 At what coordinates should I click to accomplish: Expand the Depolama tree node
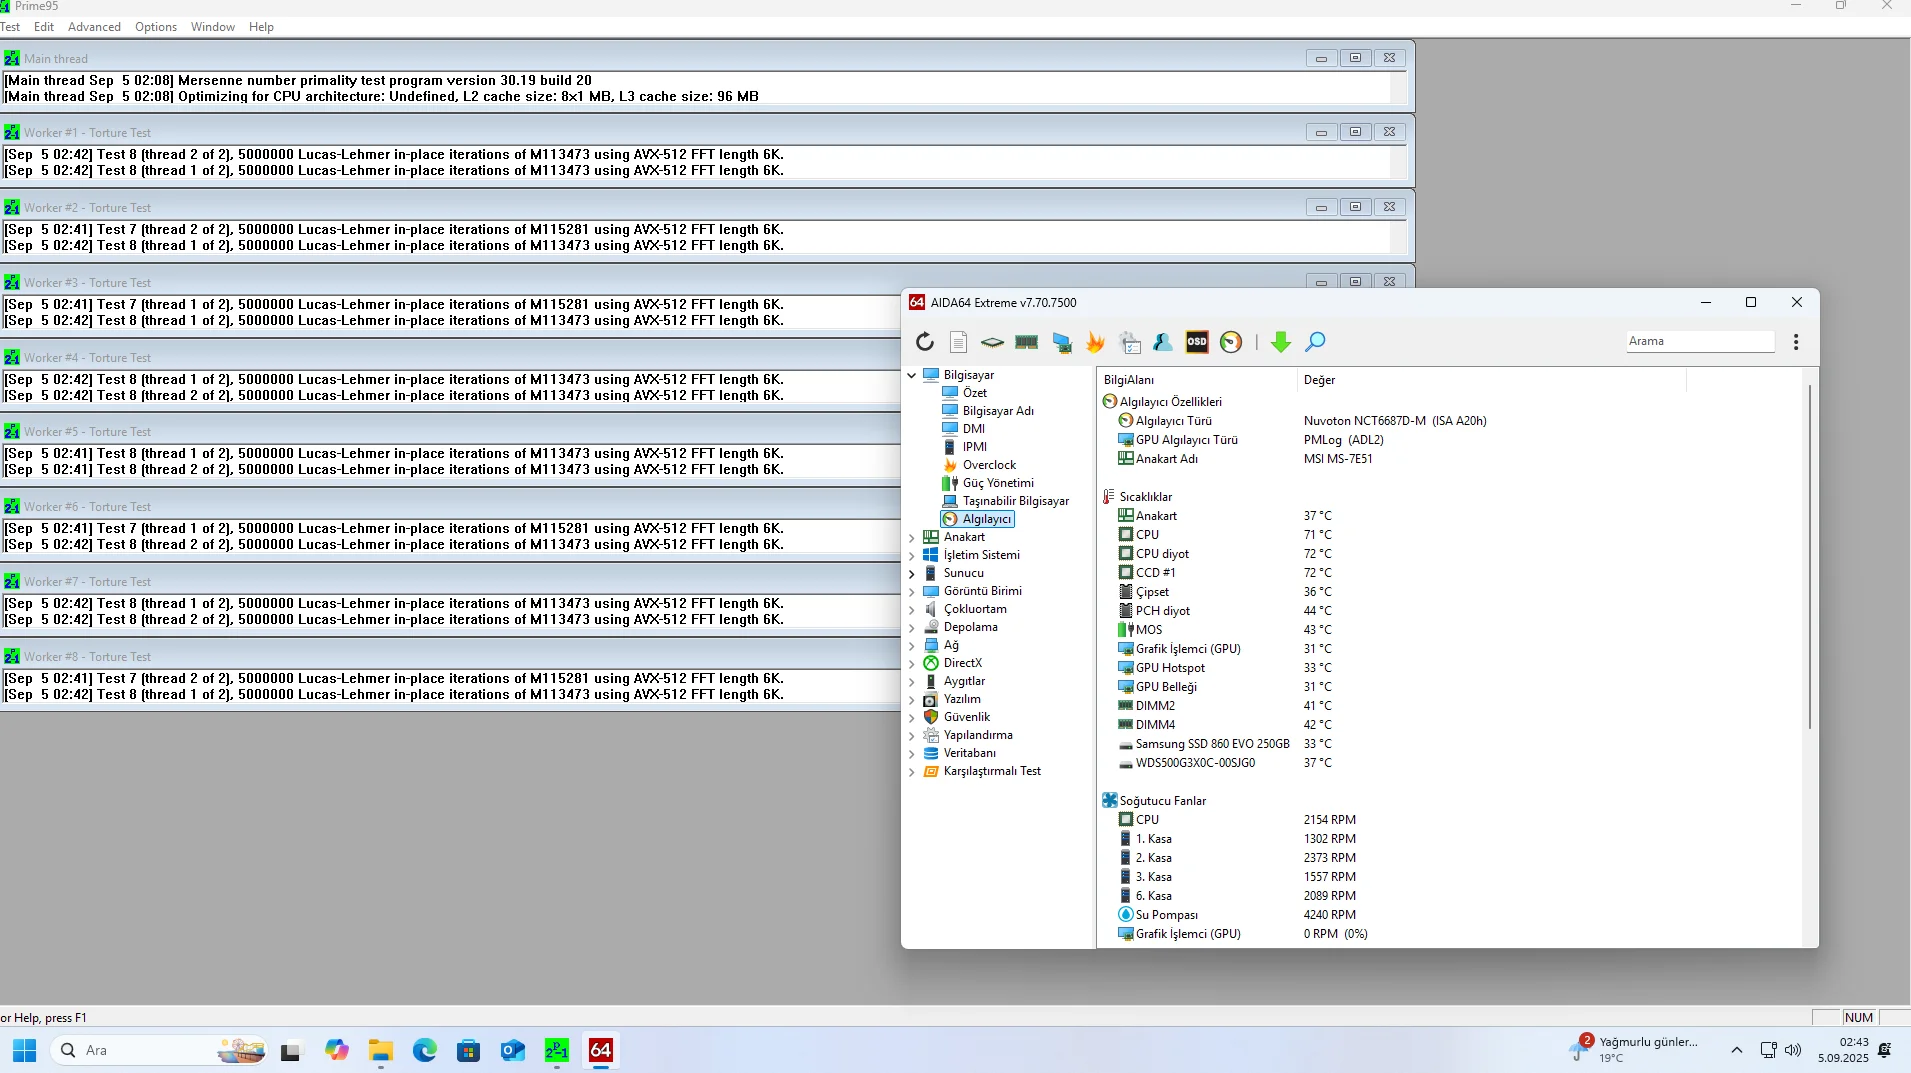pos(912,628)
